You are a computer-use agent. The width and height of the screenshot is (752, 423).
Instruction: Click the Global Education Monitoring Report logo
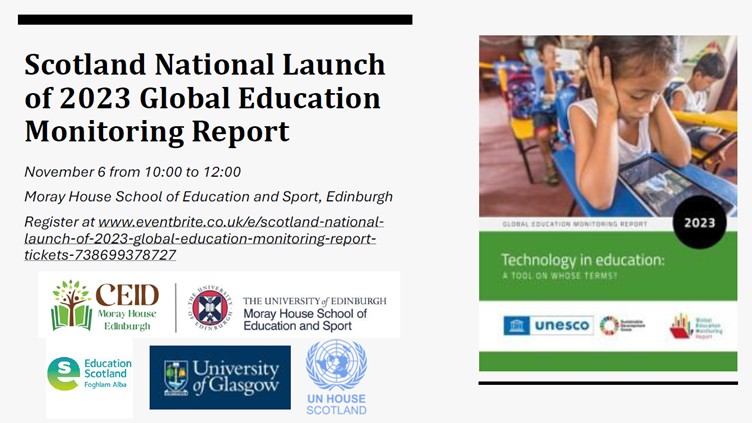coord(696,326)
